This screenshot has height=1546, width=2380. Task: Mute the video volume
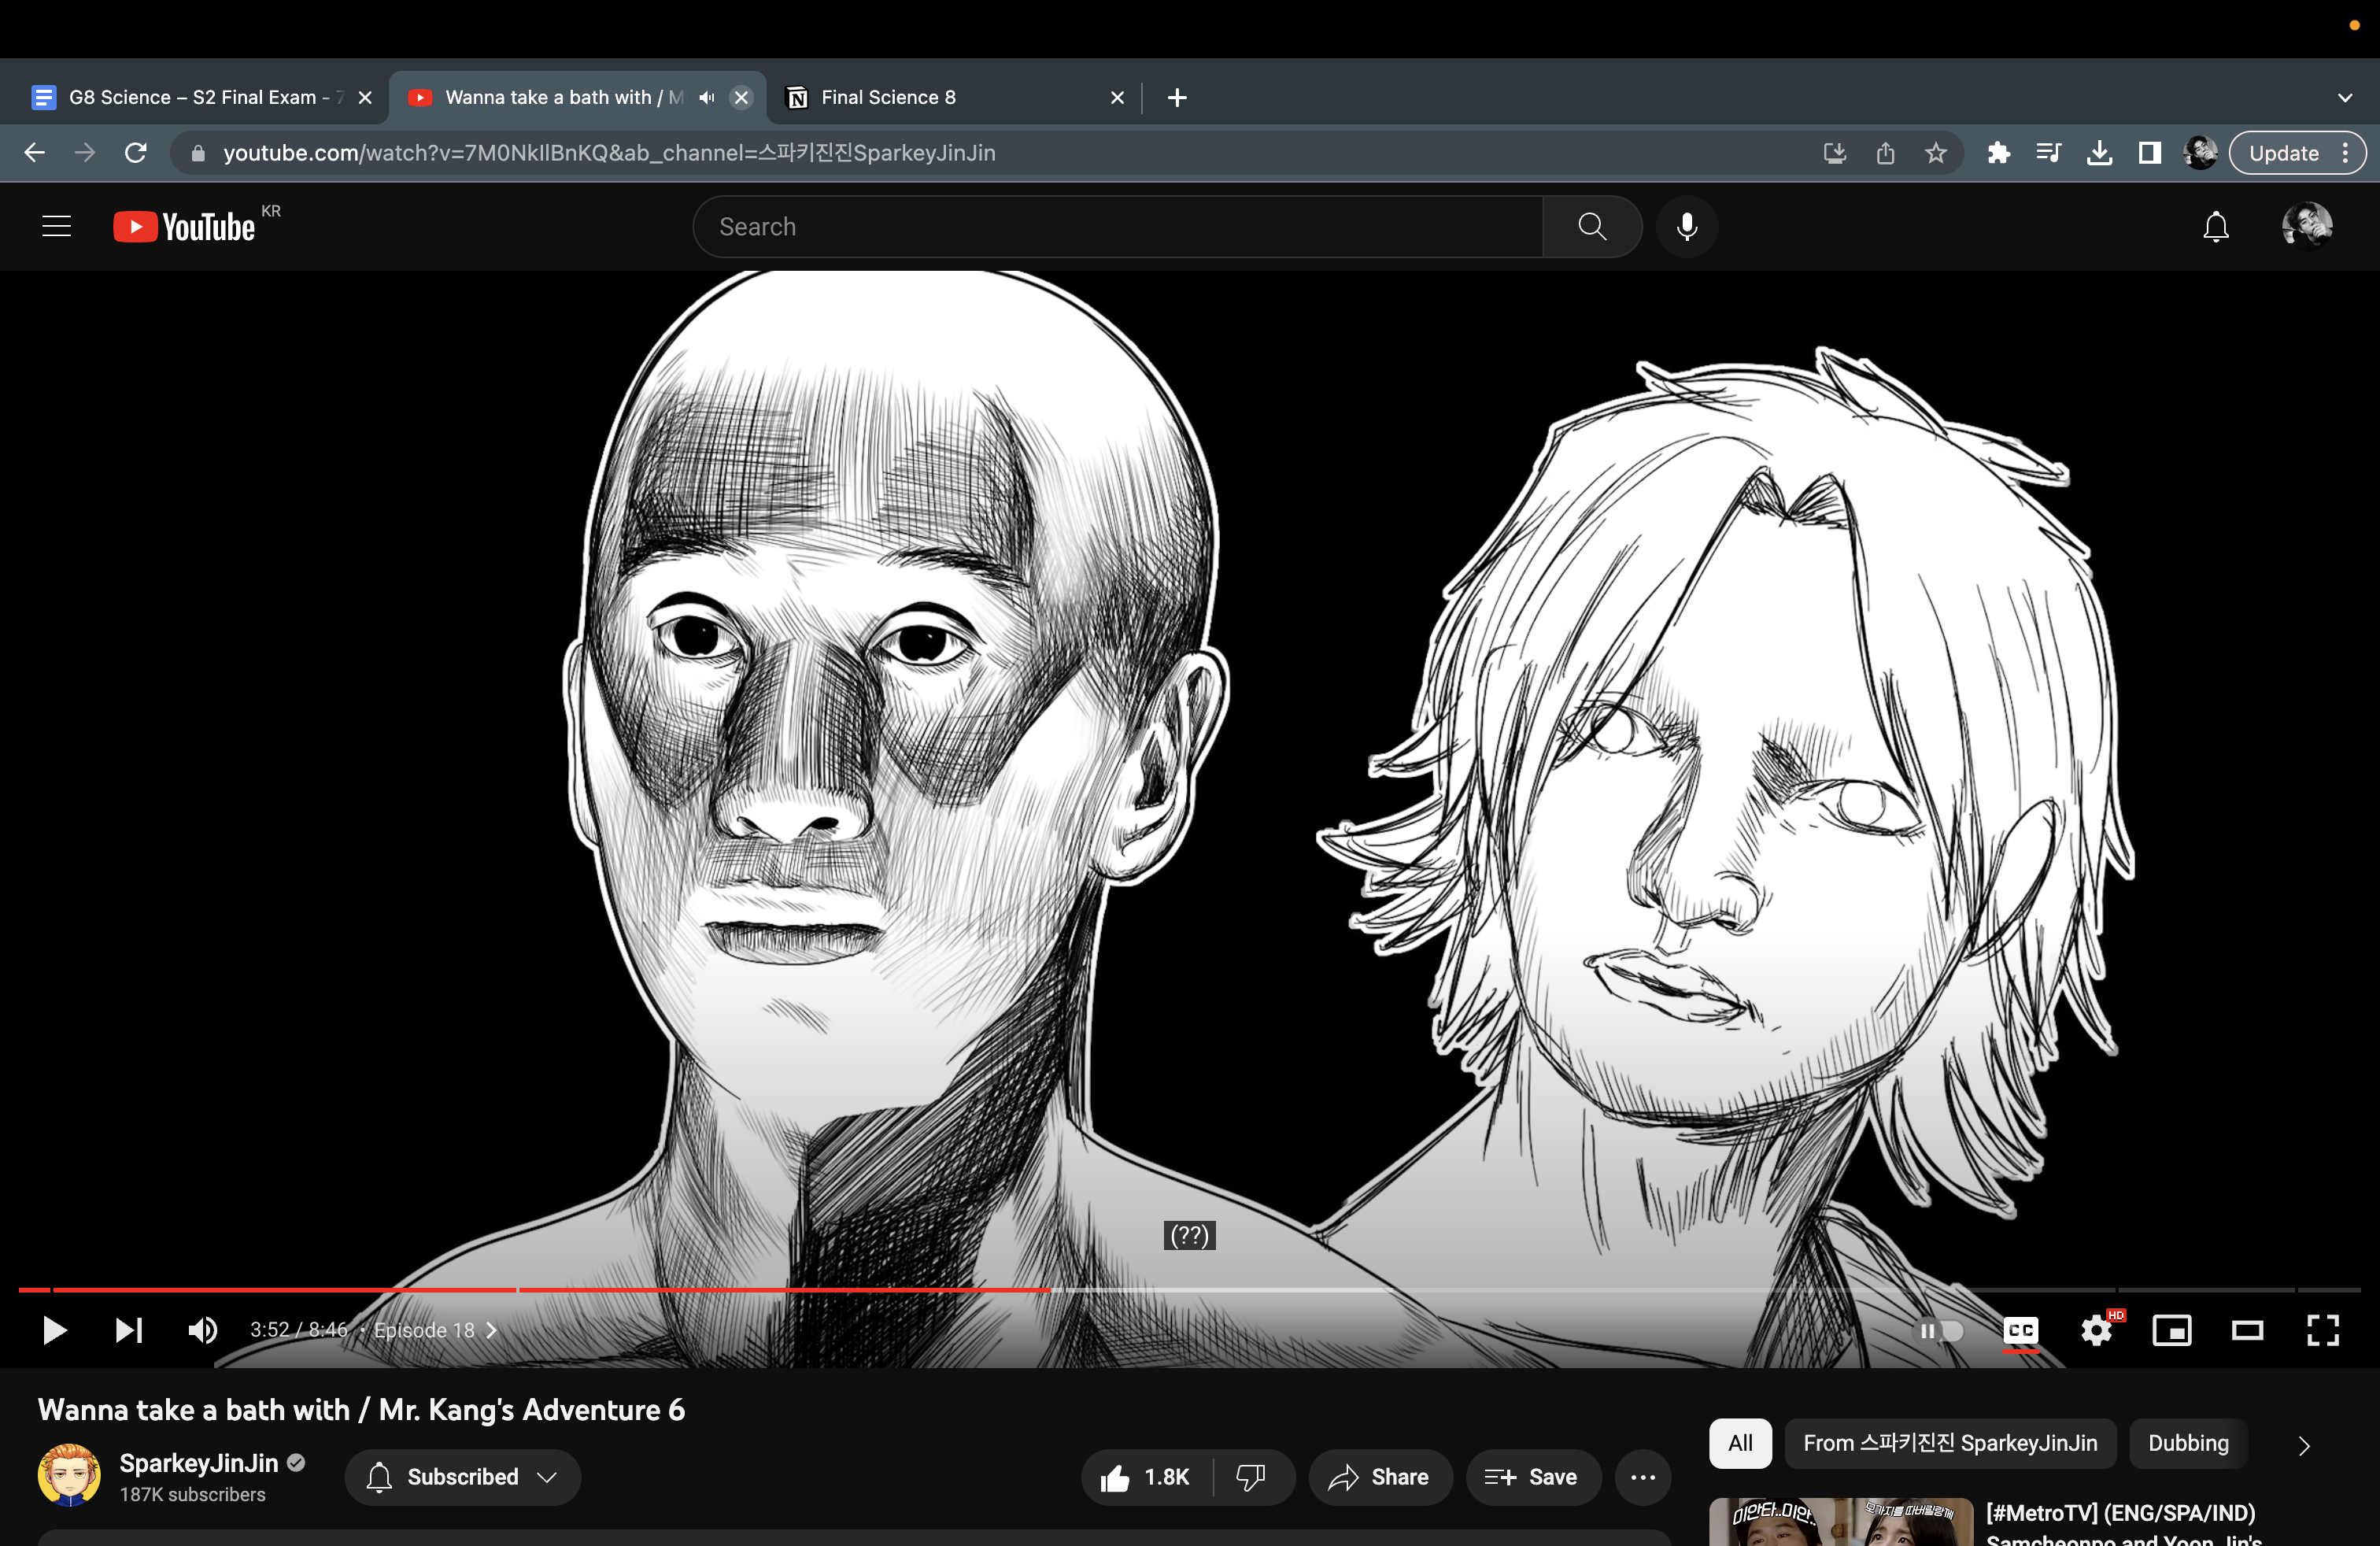pyautogui.click(x=202, y=1330)
